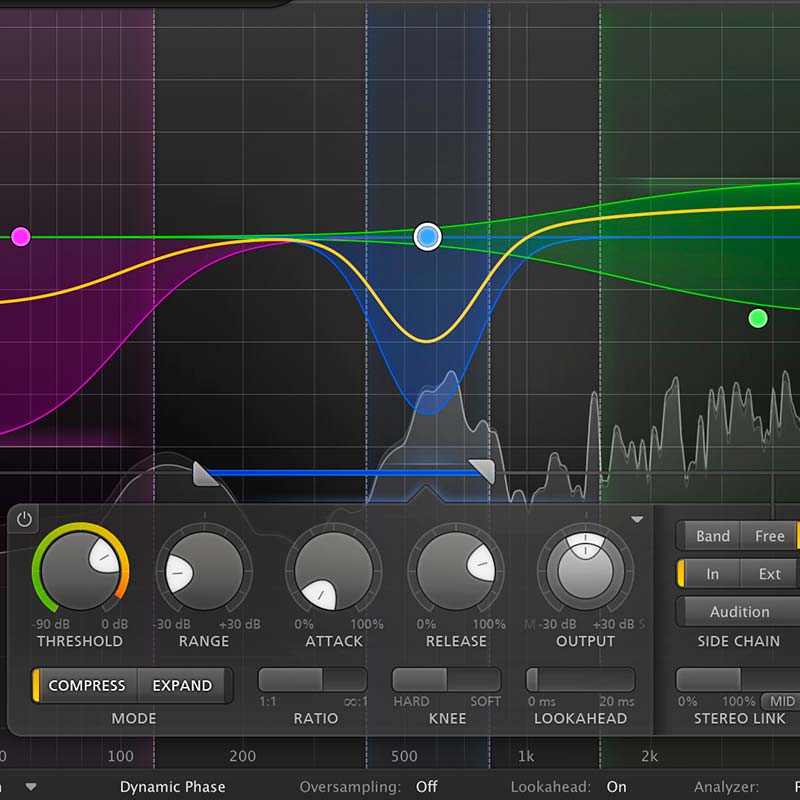Switch mode to Compress
The width and height of the screenshot is (800, 800).
pos(86,685)
